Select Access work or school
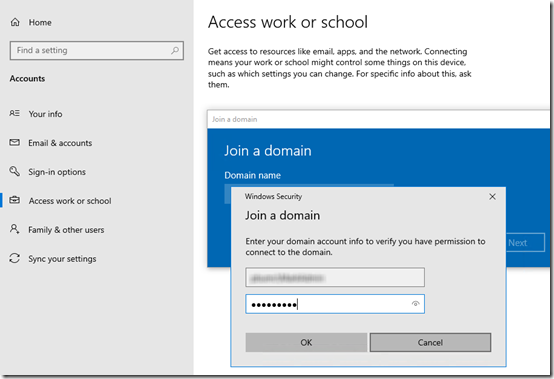The image size is (554, 379). [70, 201]
